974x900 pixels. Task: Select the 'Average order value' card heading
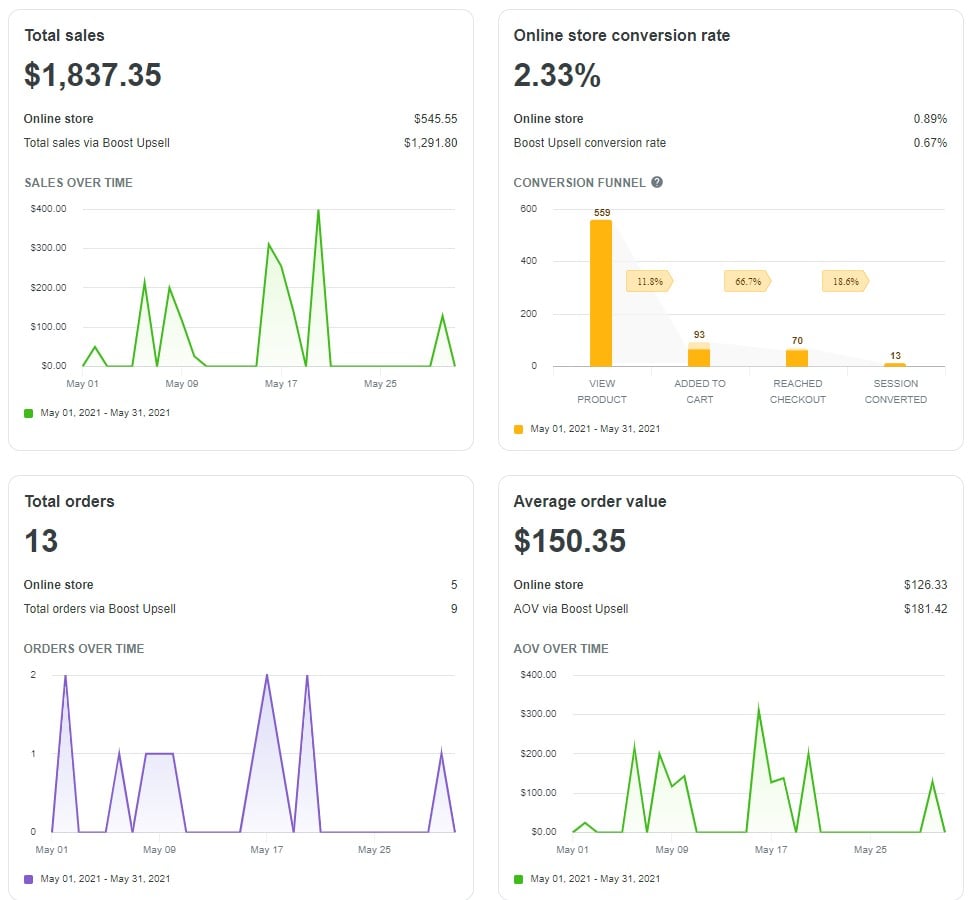[590, 501]
